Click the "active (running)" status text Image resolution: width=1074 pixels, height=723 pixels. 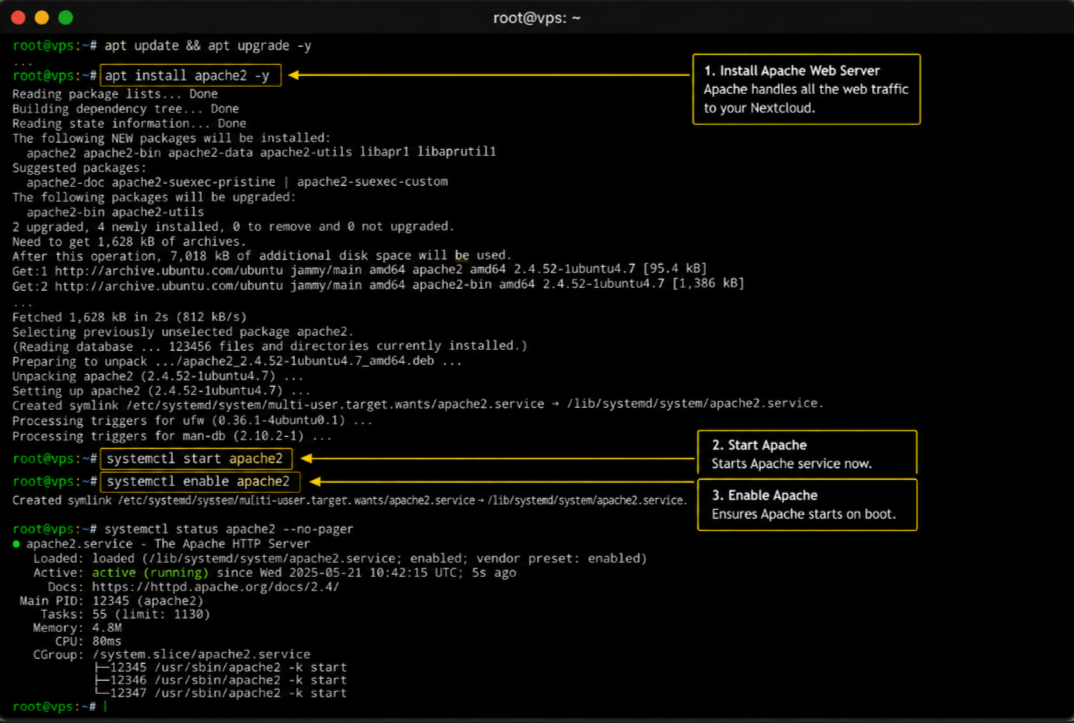[150, 573]
